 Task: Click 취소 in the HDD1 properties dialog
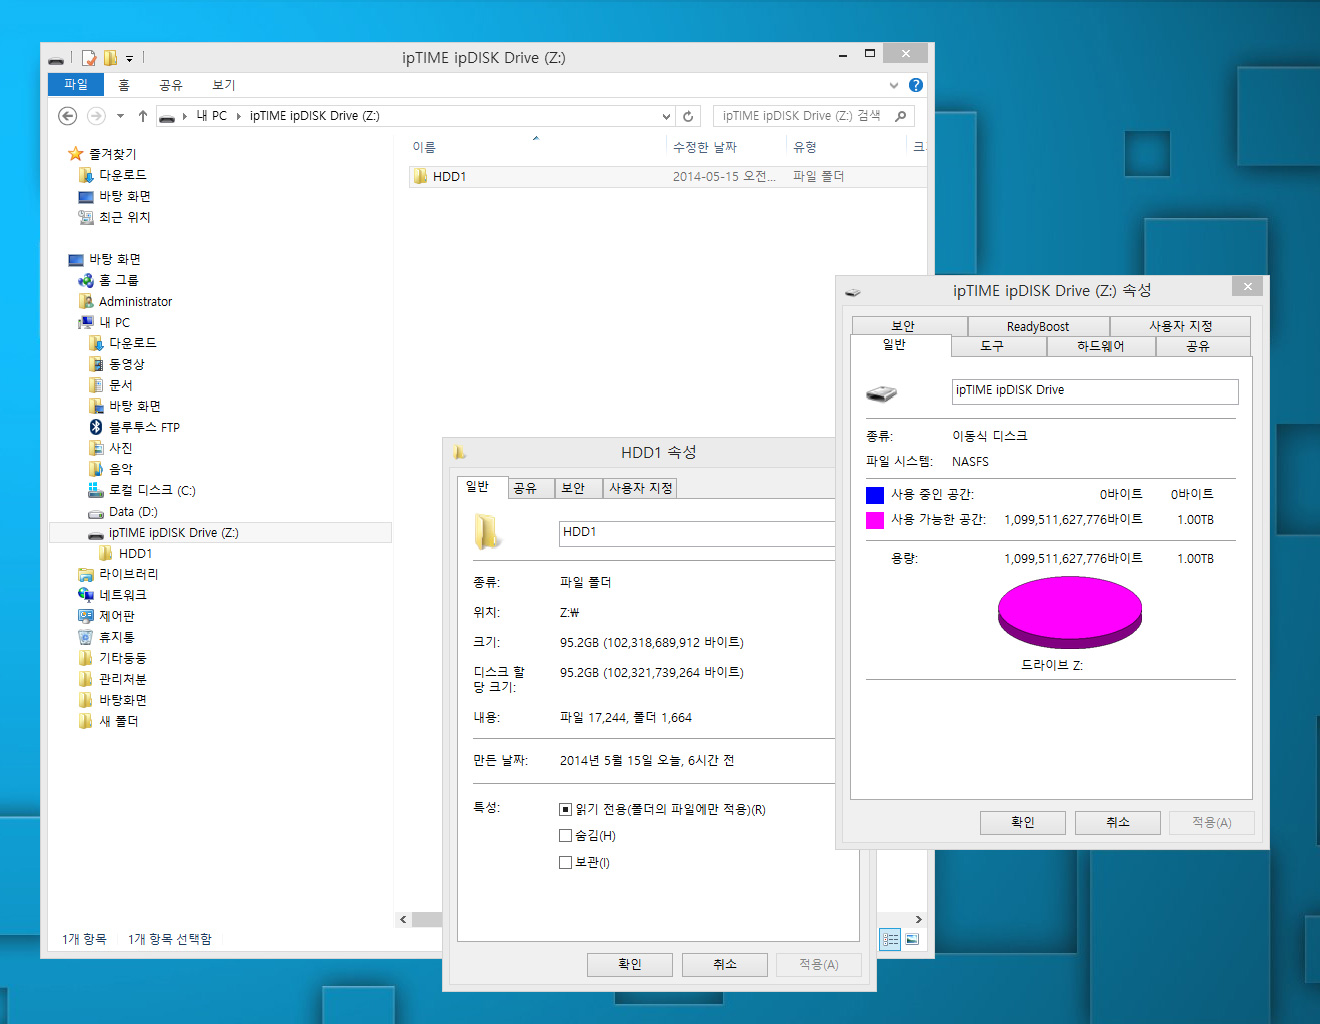[725, 964]
